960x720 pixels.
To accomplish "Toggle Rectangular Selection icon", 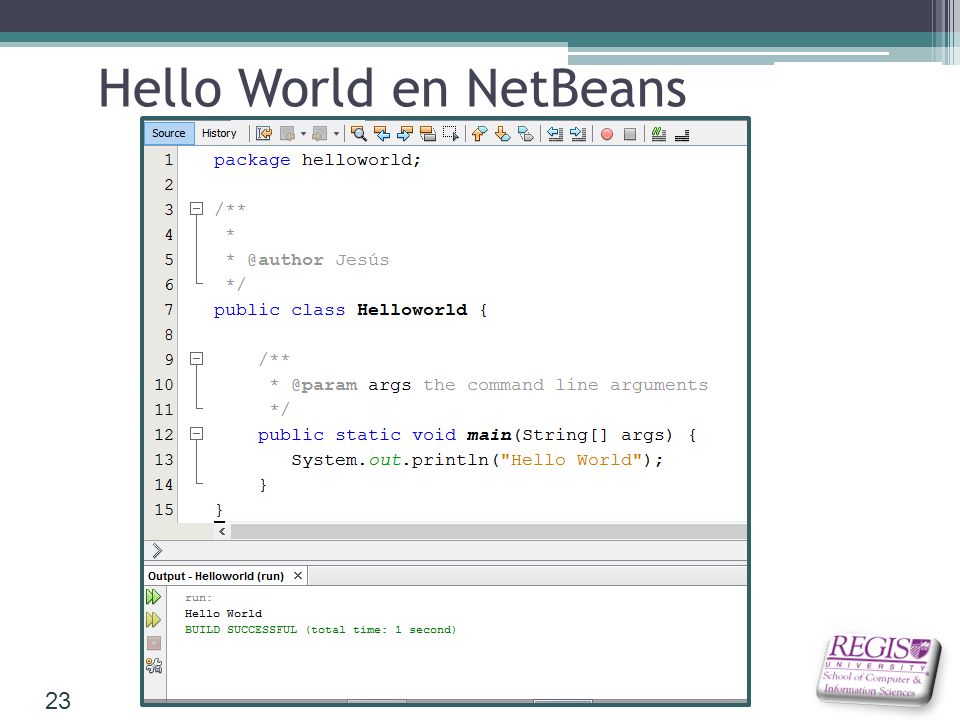I will pos(451,133).
